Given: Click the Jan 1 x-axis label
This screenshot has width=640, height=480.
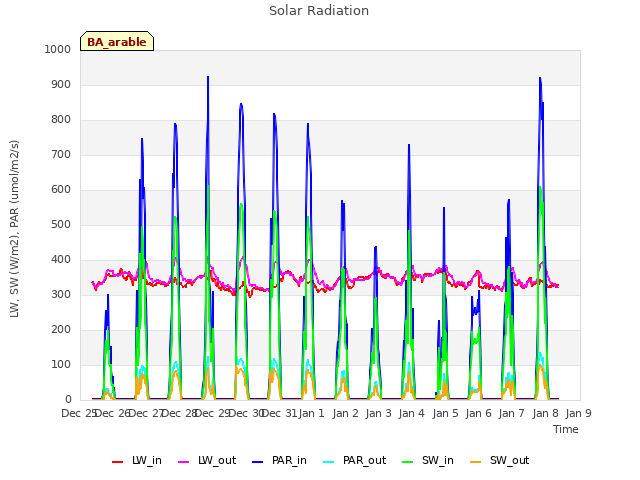Looking at the screenshot, I should click(312, 413).
